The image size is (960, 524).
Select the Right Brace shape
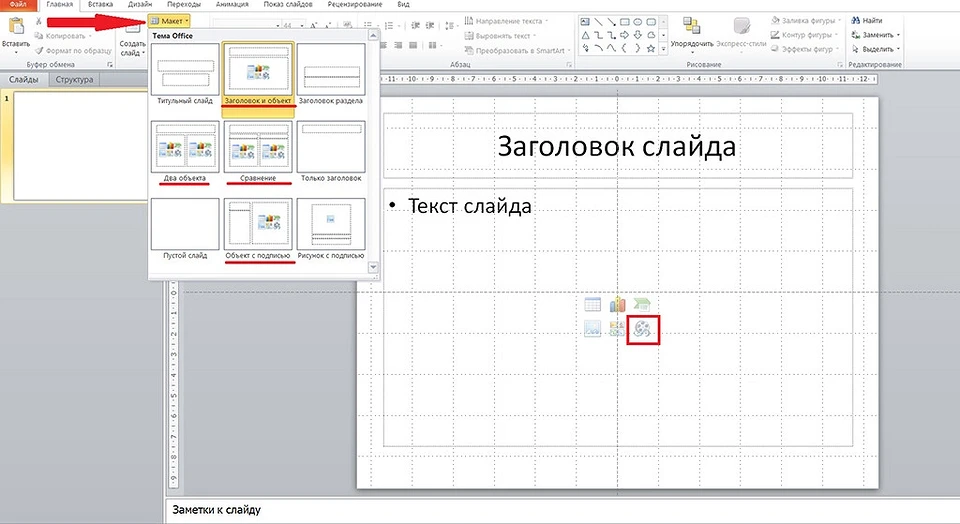pyautogui.click(x=637, y=48)
